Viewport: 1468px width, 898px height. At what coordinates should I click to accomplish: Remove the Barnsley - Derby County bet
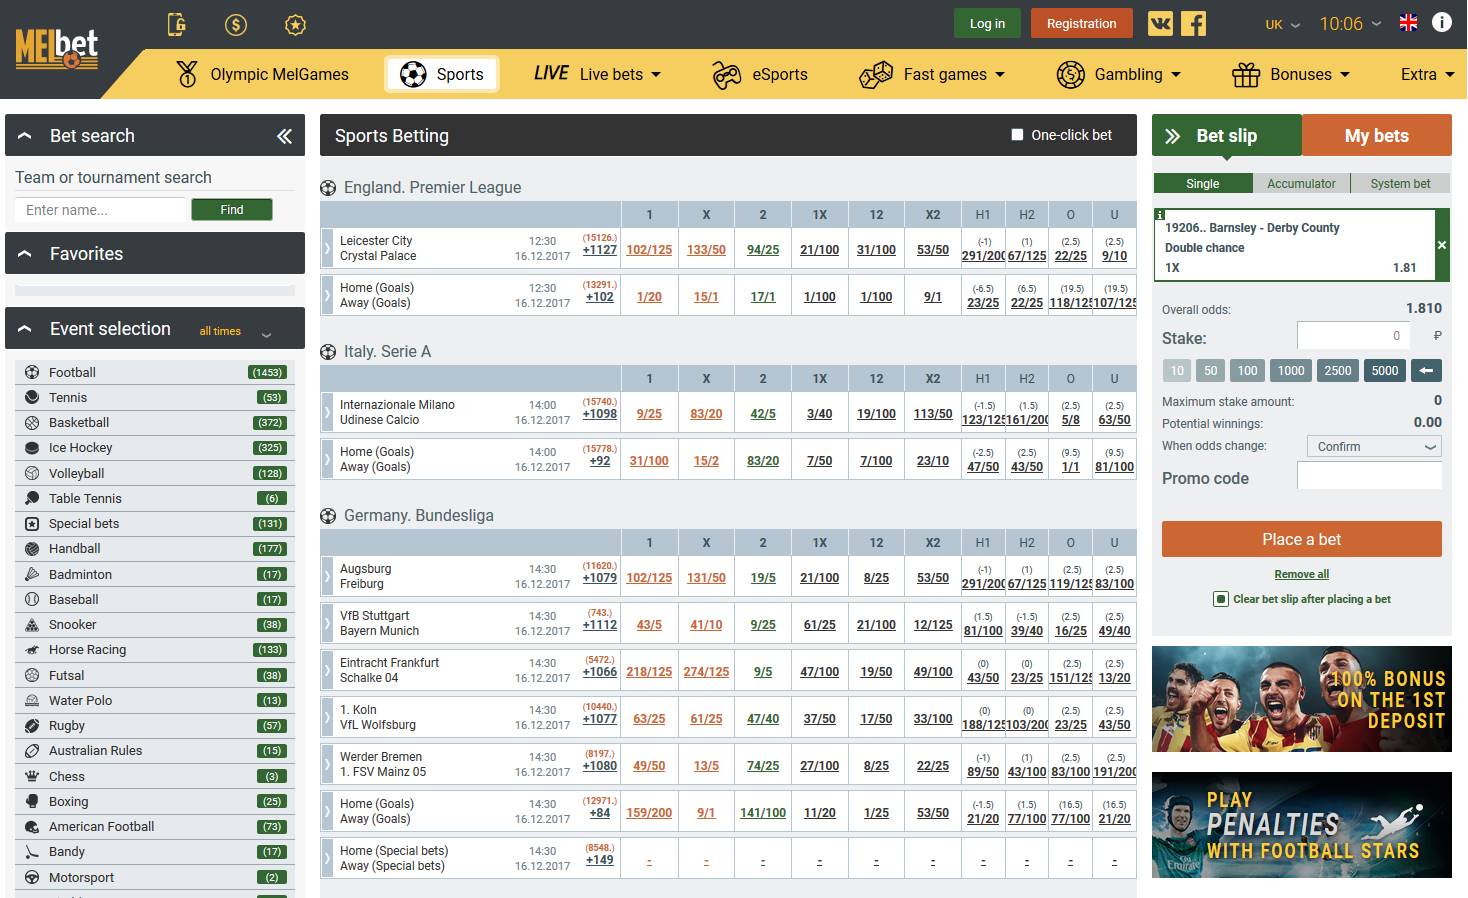click(x=1442, y=245)
